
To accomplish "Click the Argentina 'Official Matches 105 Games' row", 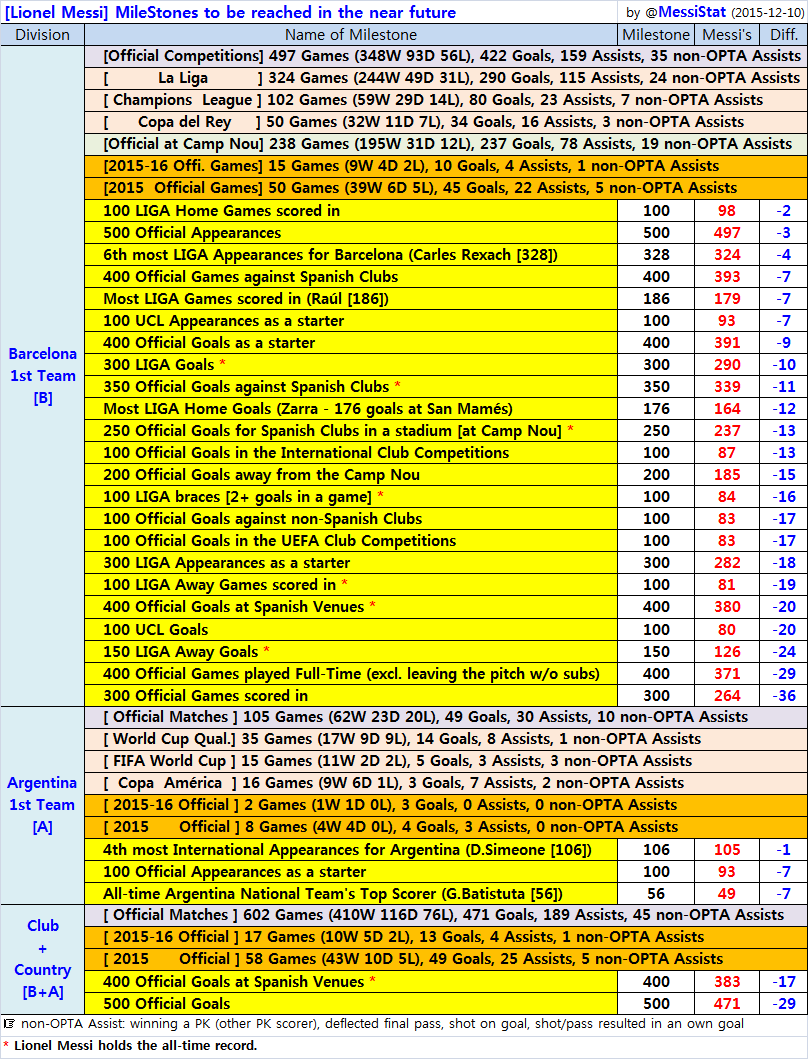I will click(446, 717).
